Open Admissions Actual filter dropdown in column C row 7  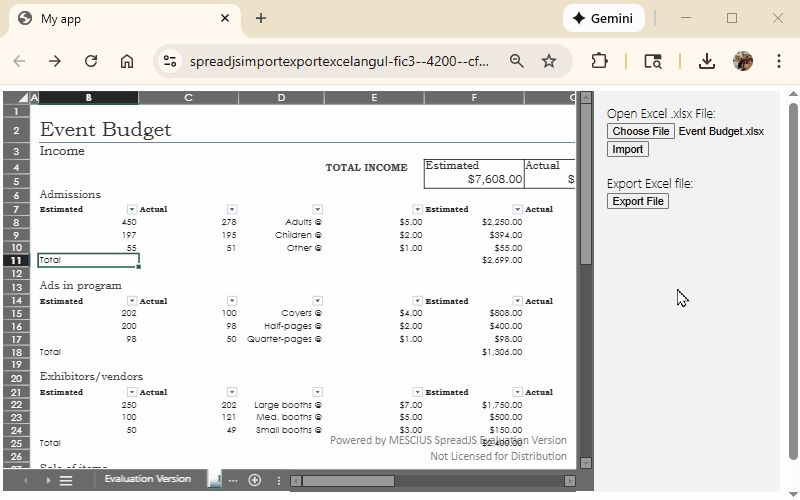[232, 209]
